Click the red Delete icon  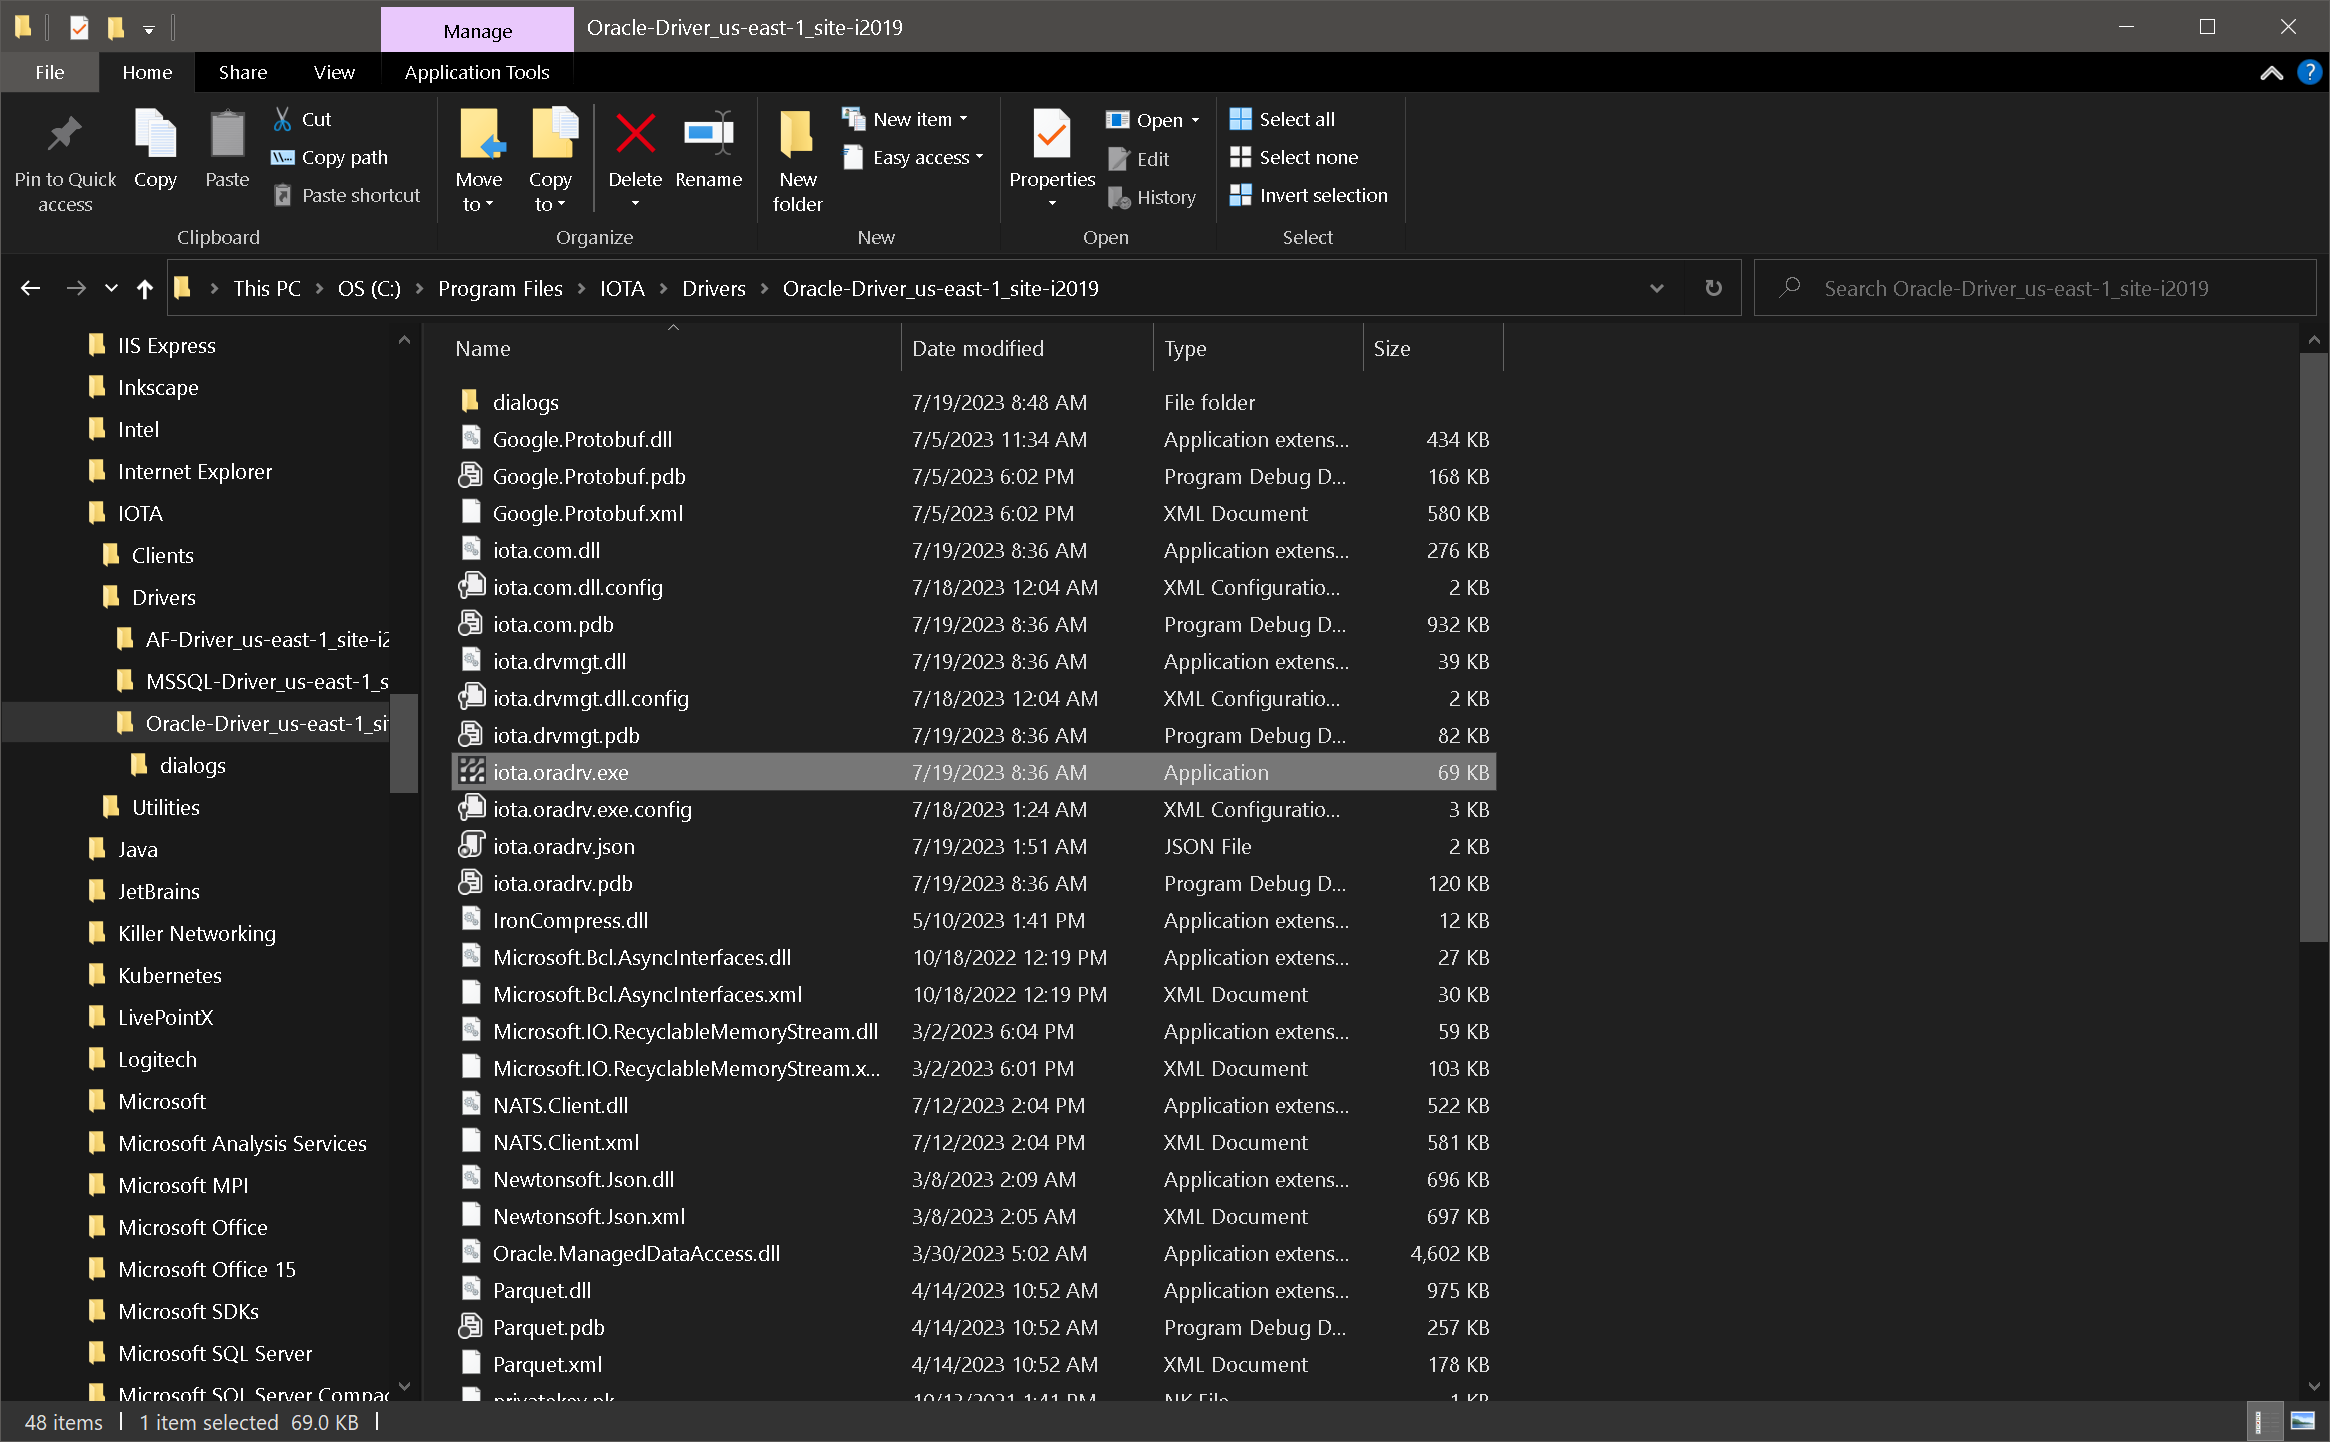tap(635, 134)
